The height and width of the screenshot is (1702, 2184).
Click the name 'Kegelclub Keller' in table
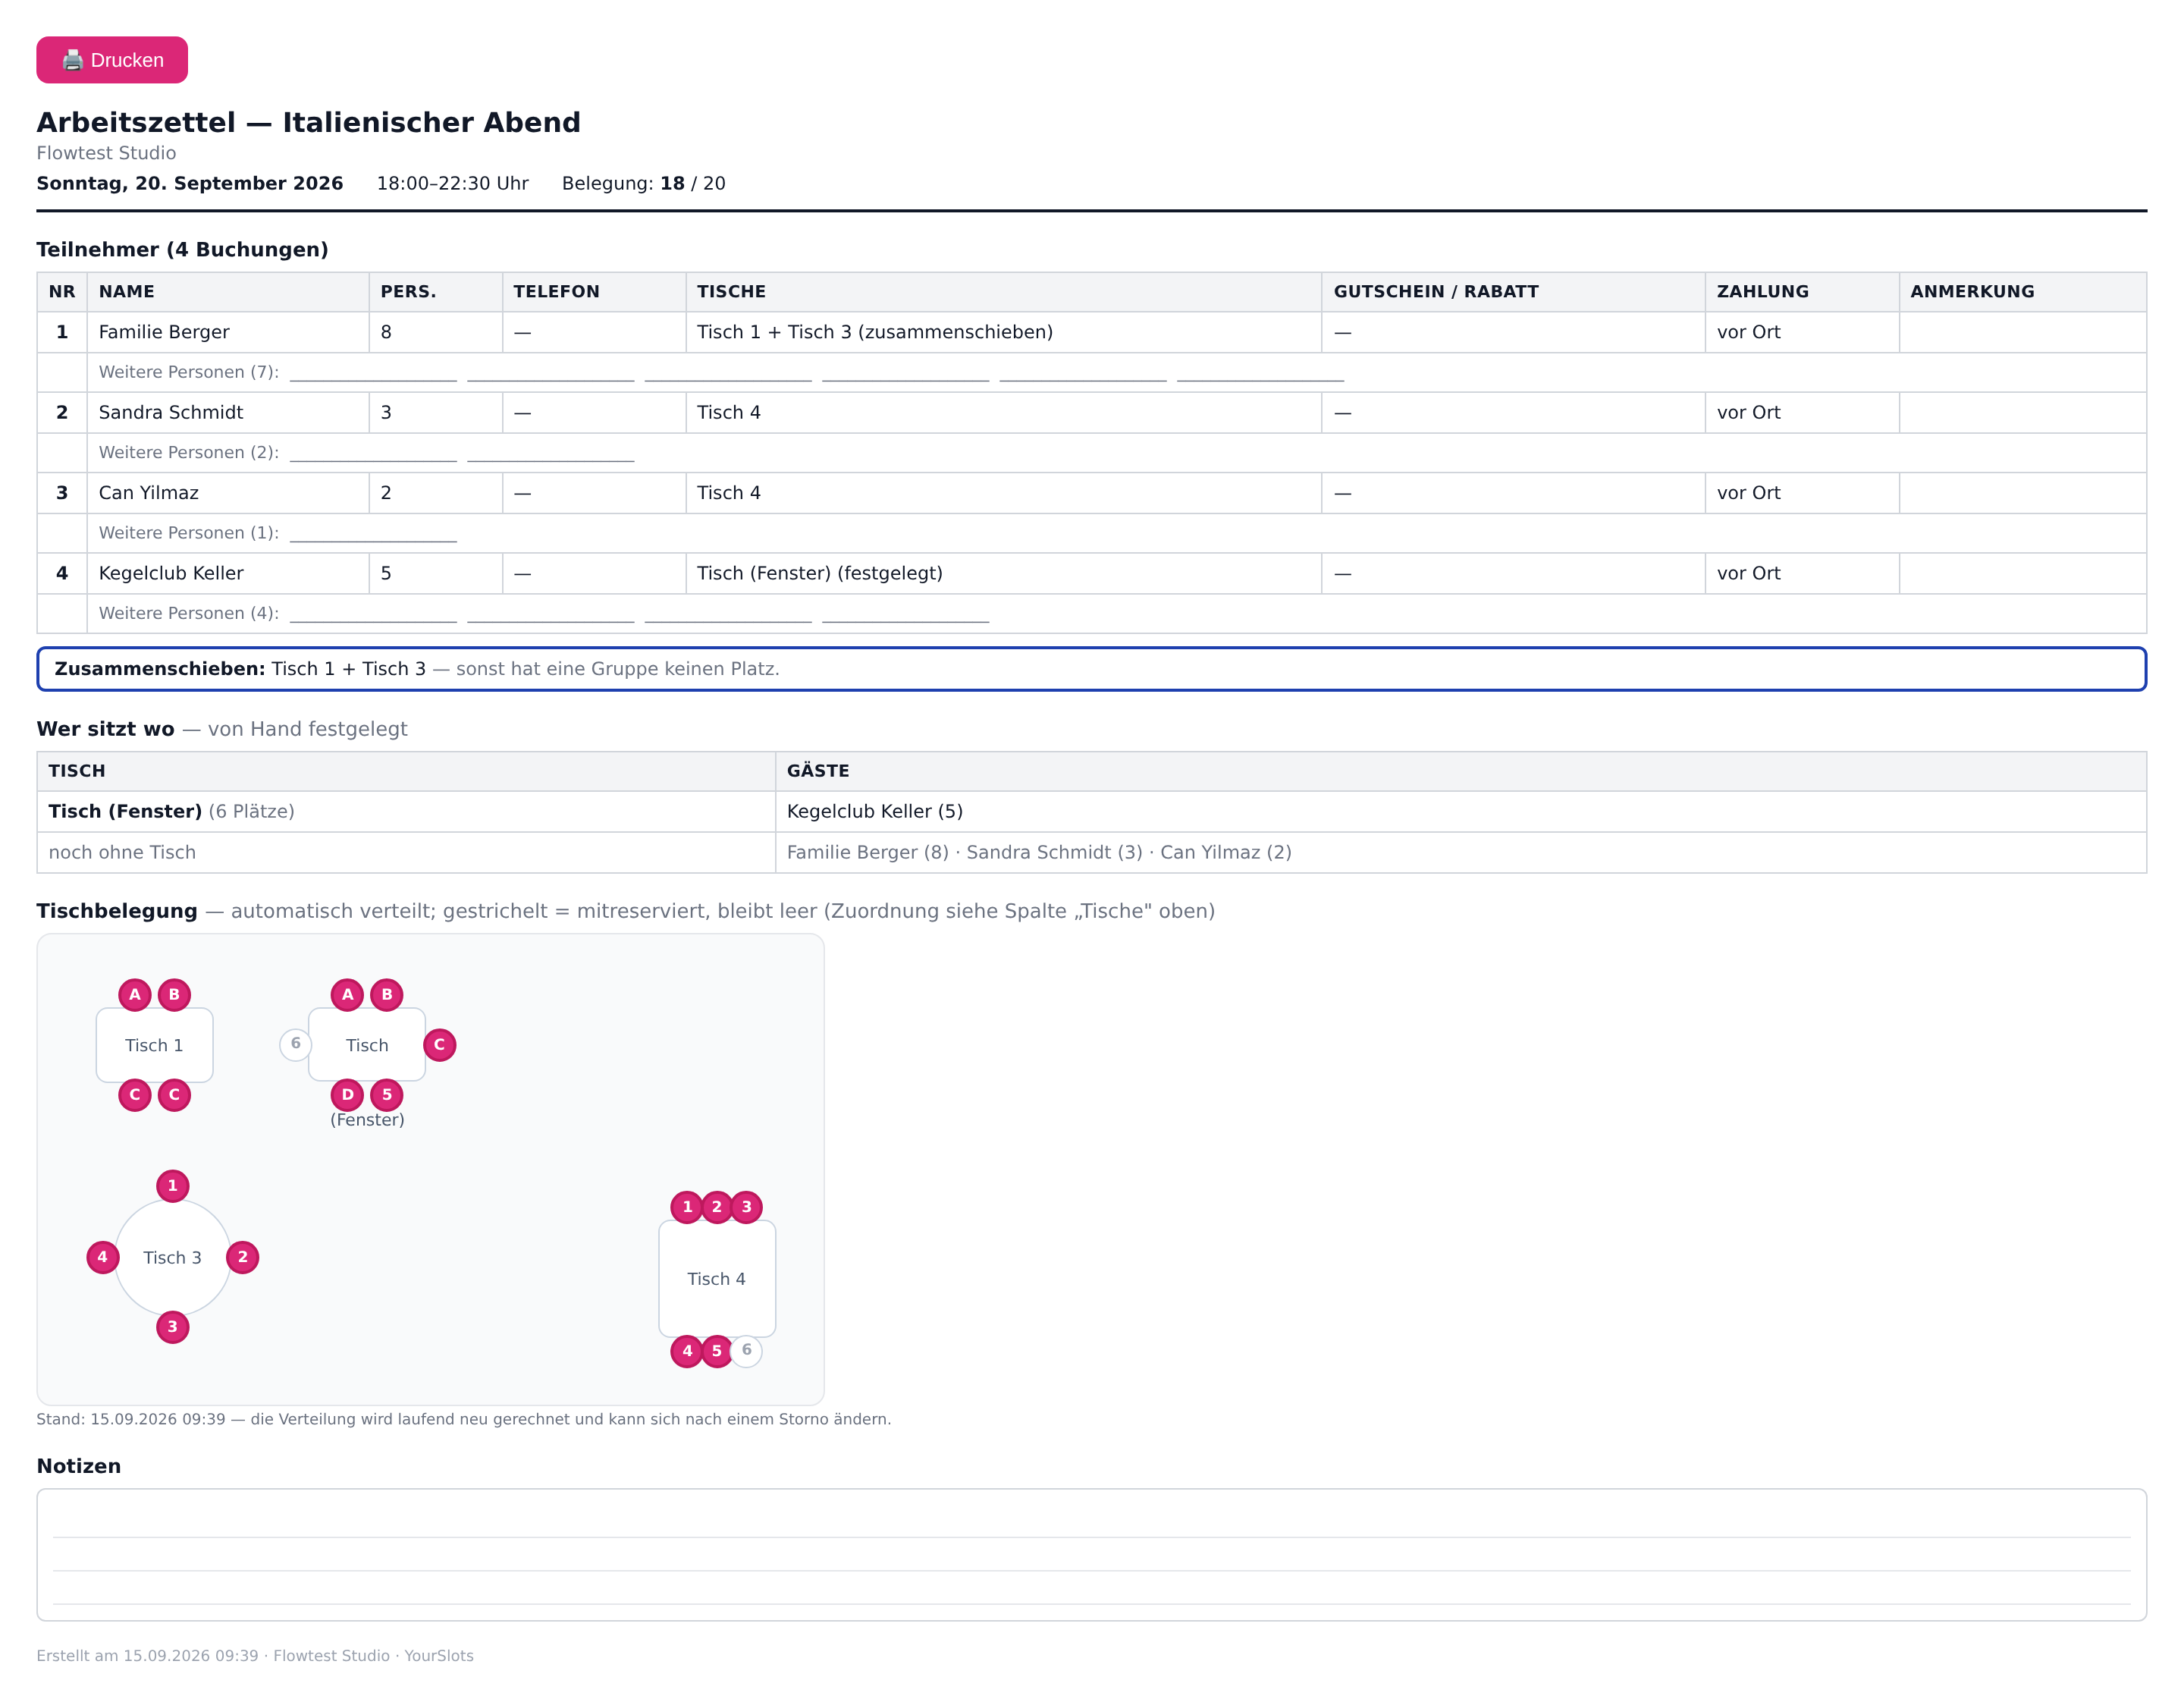click(171, 573)
